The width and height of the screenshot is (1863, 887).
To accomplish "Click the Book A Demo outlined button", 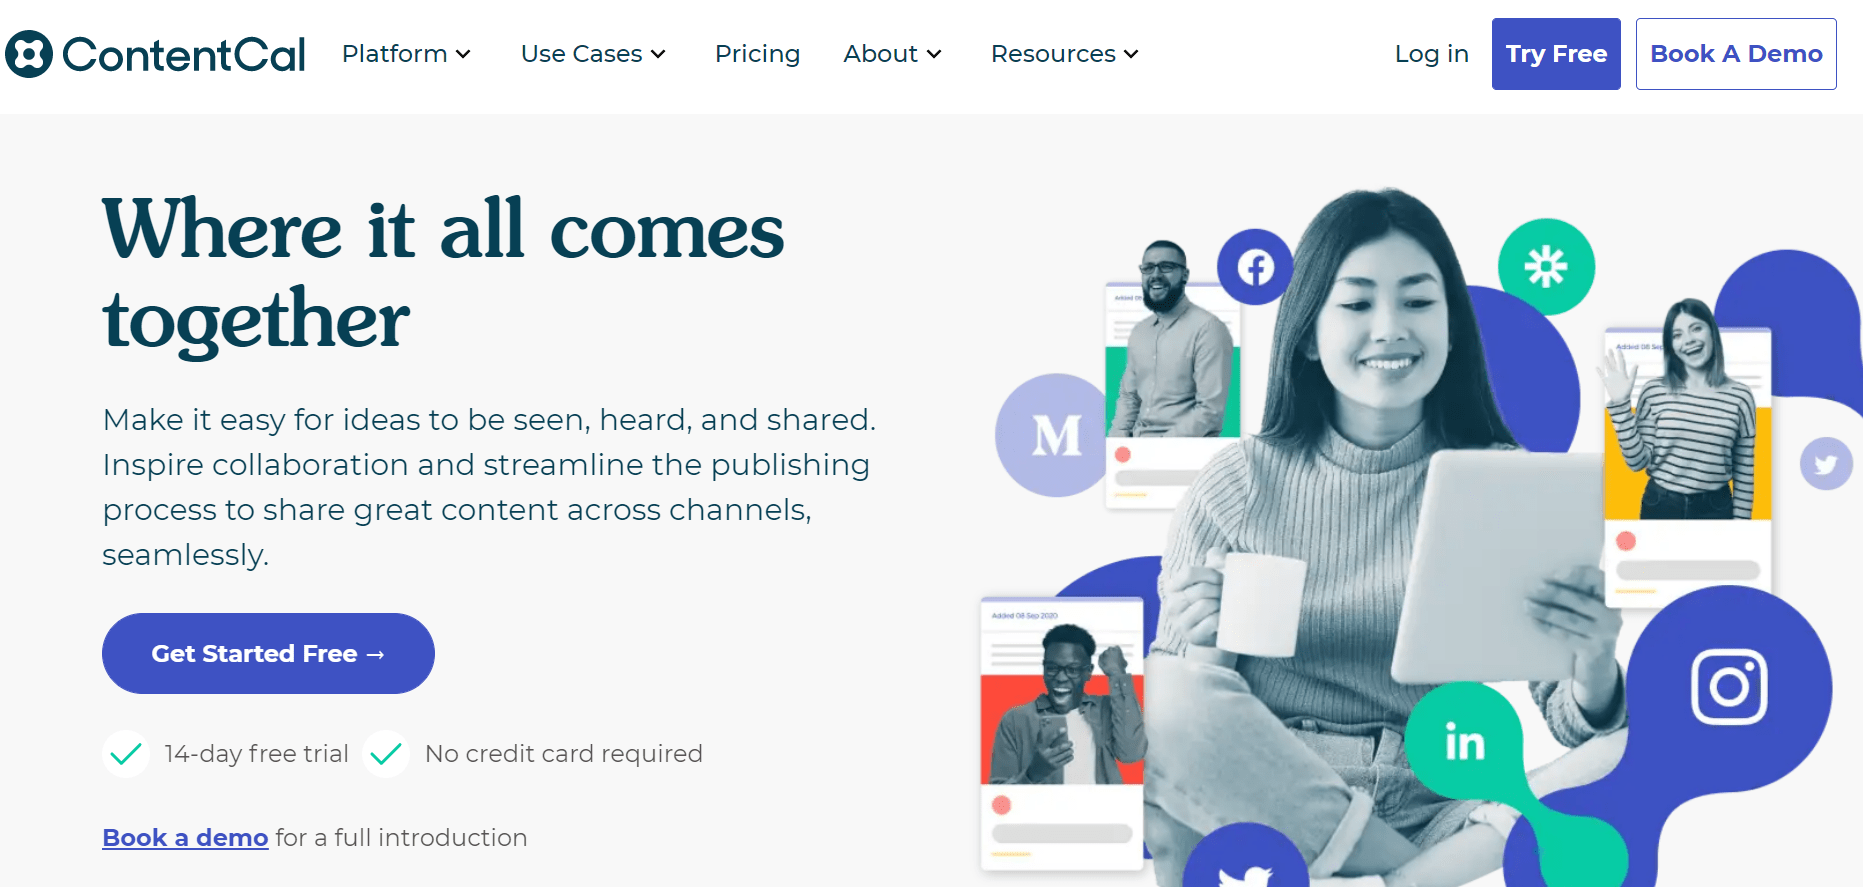I will coord(1736,54).
